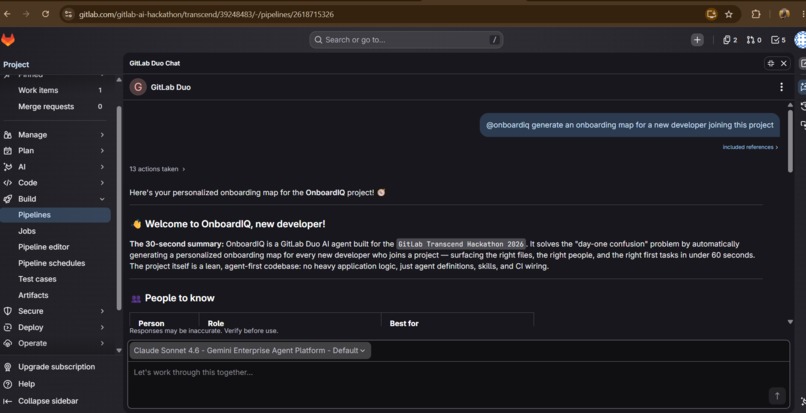Show the included references link
The height and width of the screenshot is (413, 806).
tap(750, 147)
